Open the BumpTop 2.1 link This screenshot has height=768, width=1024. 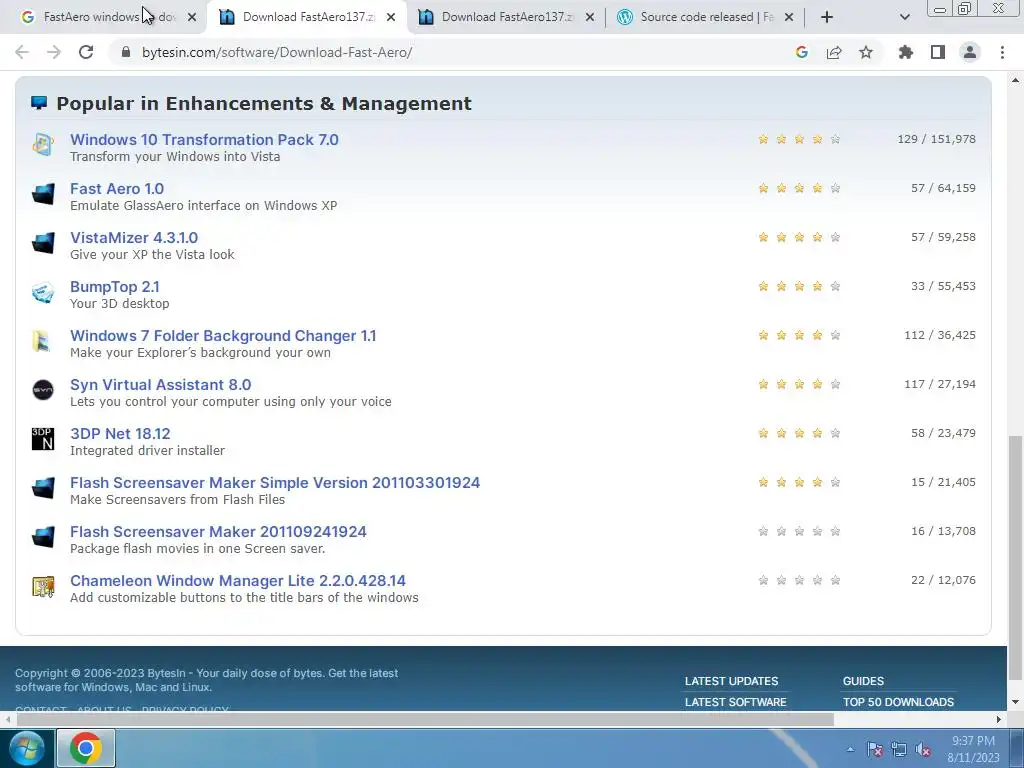coord(115,286)
